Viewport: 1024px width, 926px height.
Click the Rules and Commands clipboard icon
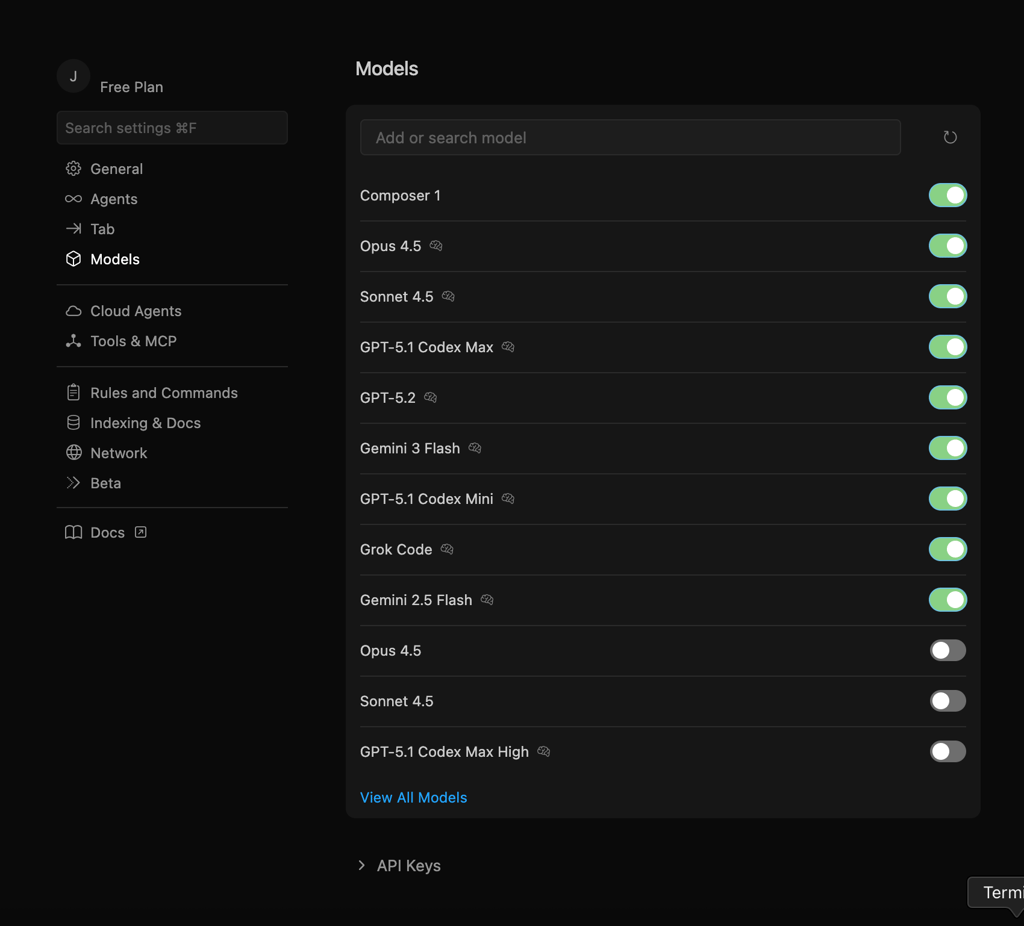click(73, 392)
